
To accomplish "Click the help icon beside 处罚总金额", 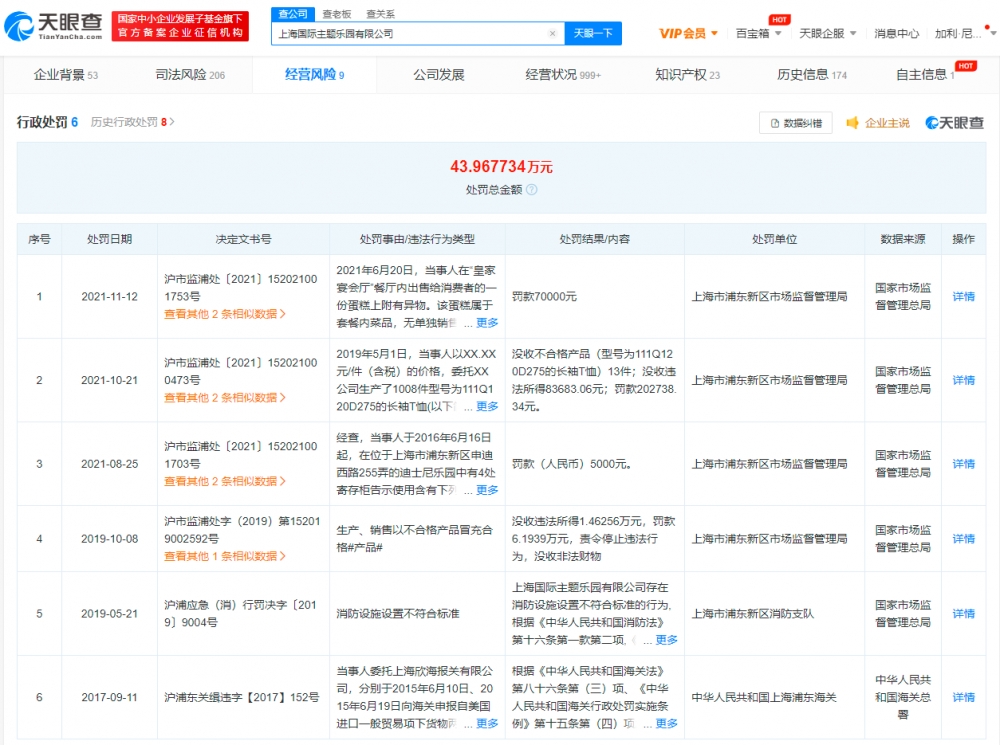I will click(x=532, y=189).
